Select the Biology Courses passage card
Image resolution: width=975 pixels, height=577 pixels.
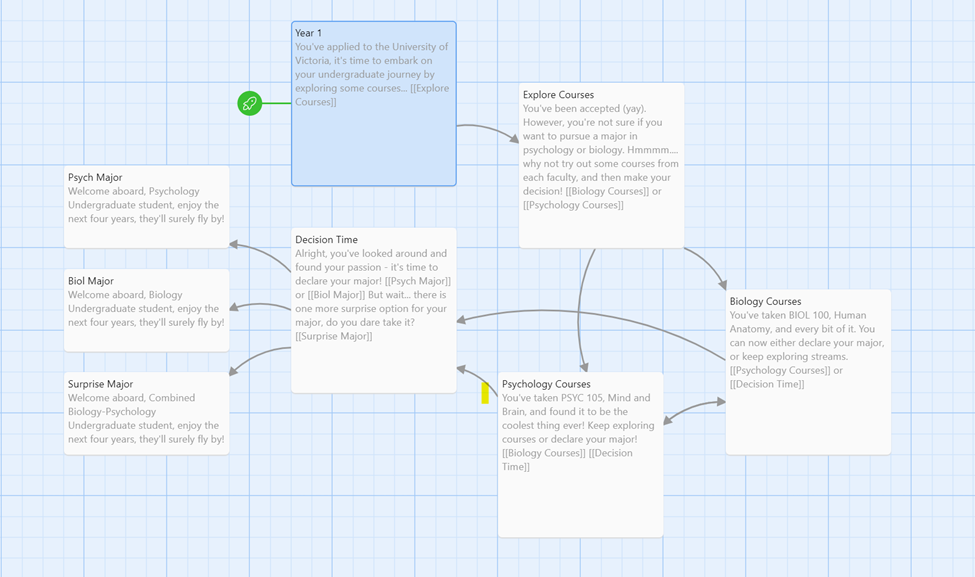[808, 372]
